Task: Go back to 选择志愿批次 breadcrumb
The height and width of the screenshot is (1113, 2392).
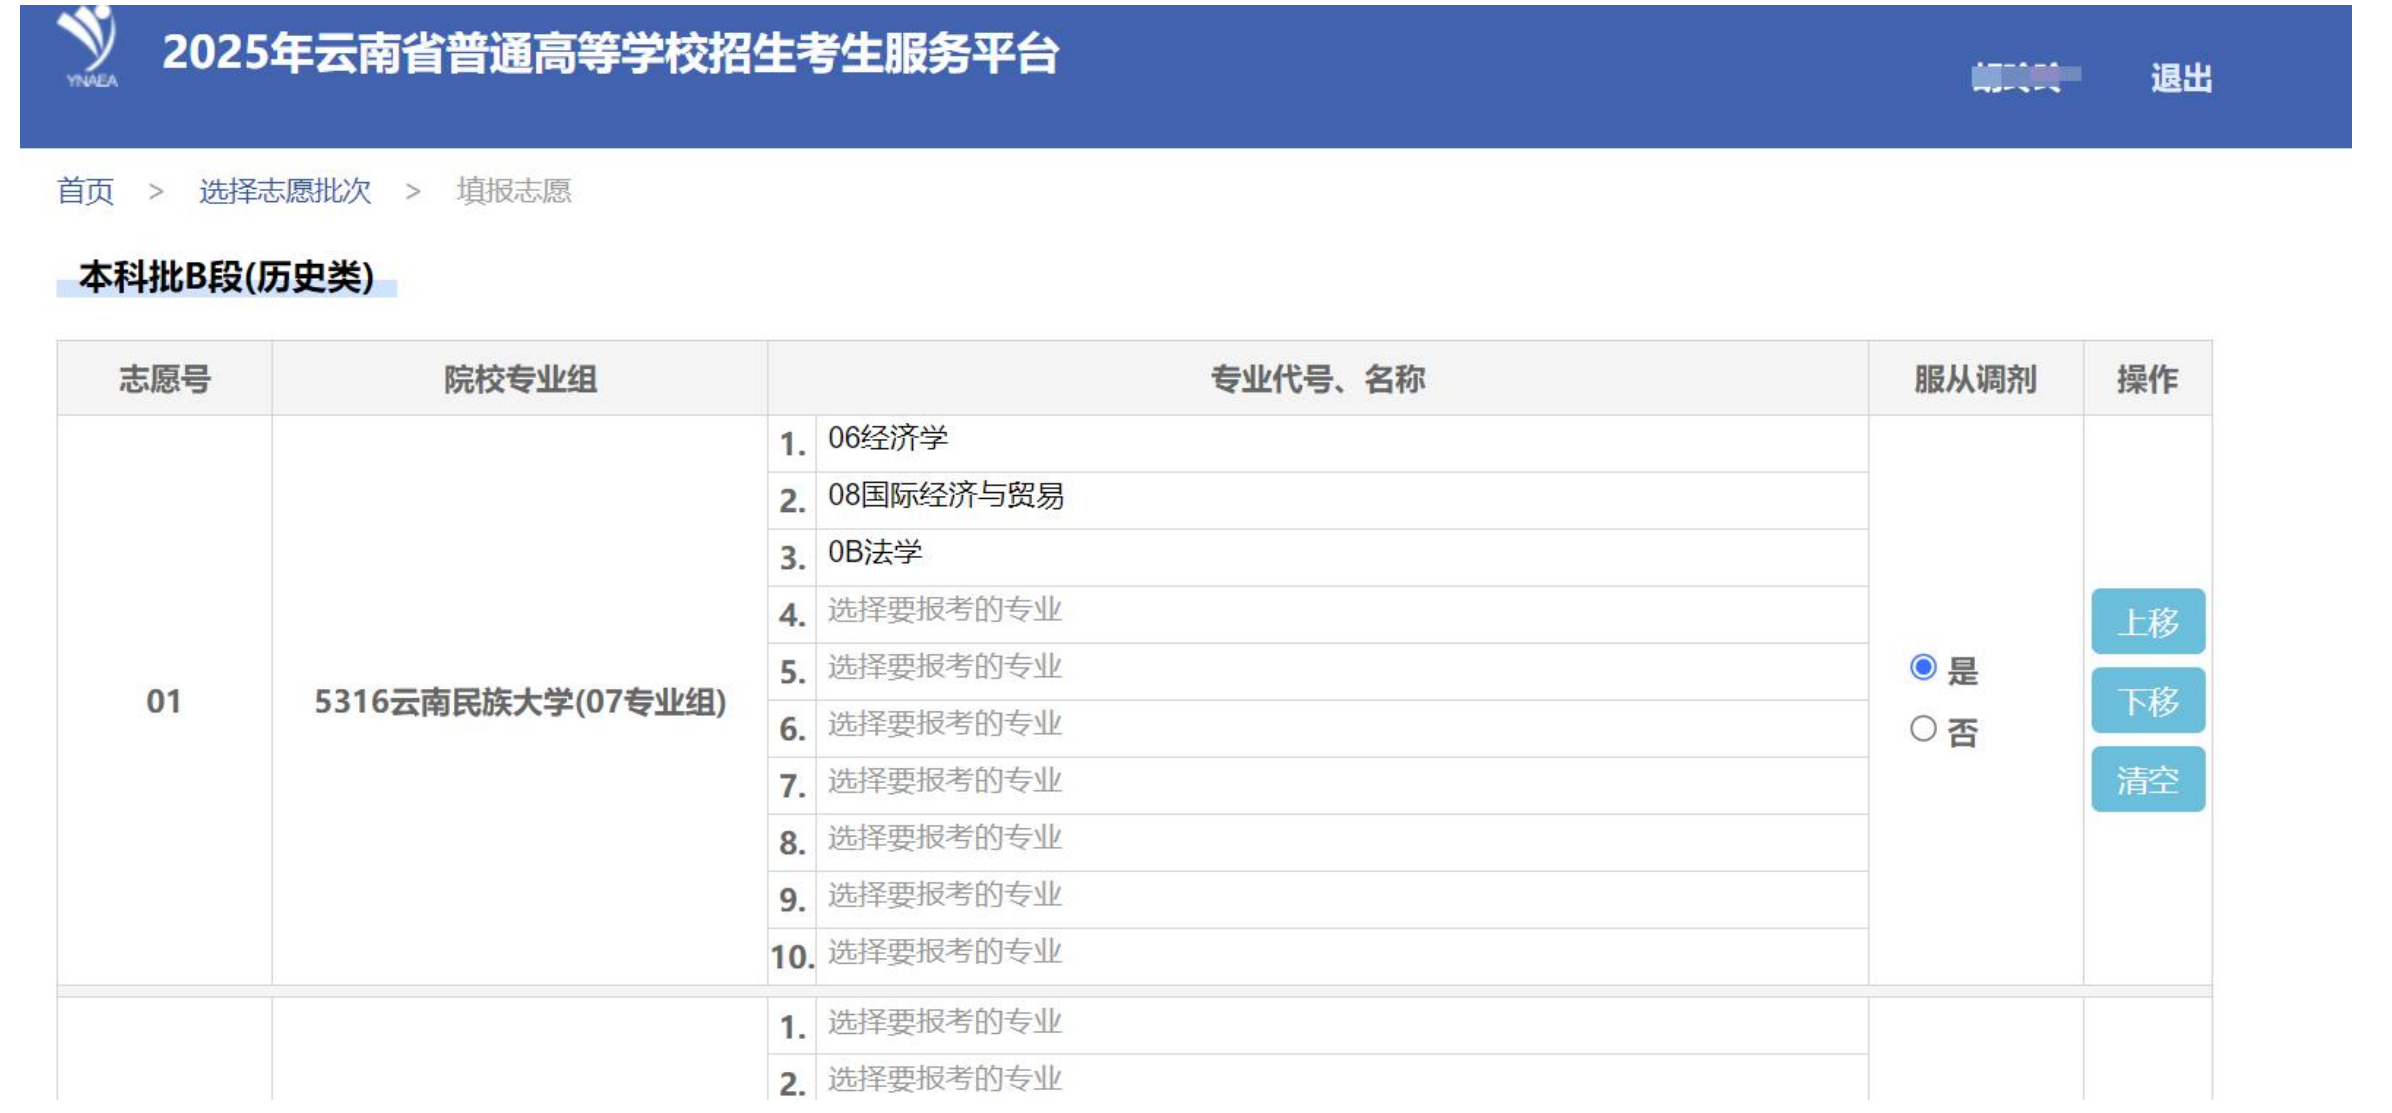Action: pyautogui.click(x=285, y=191)
